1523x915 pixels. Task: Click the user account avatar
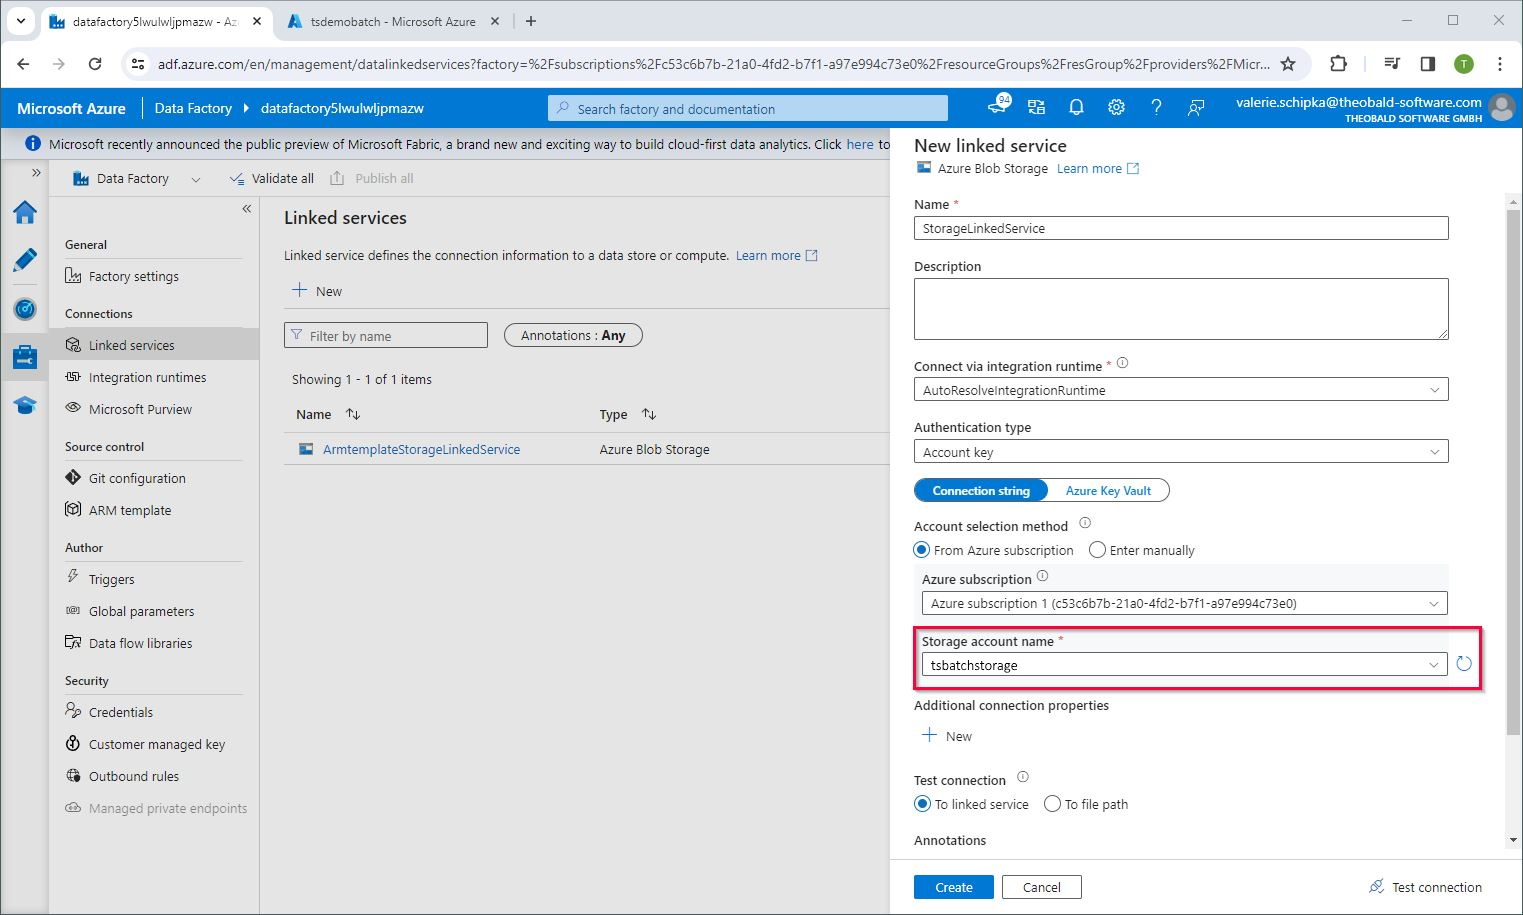(1501, 108)
